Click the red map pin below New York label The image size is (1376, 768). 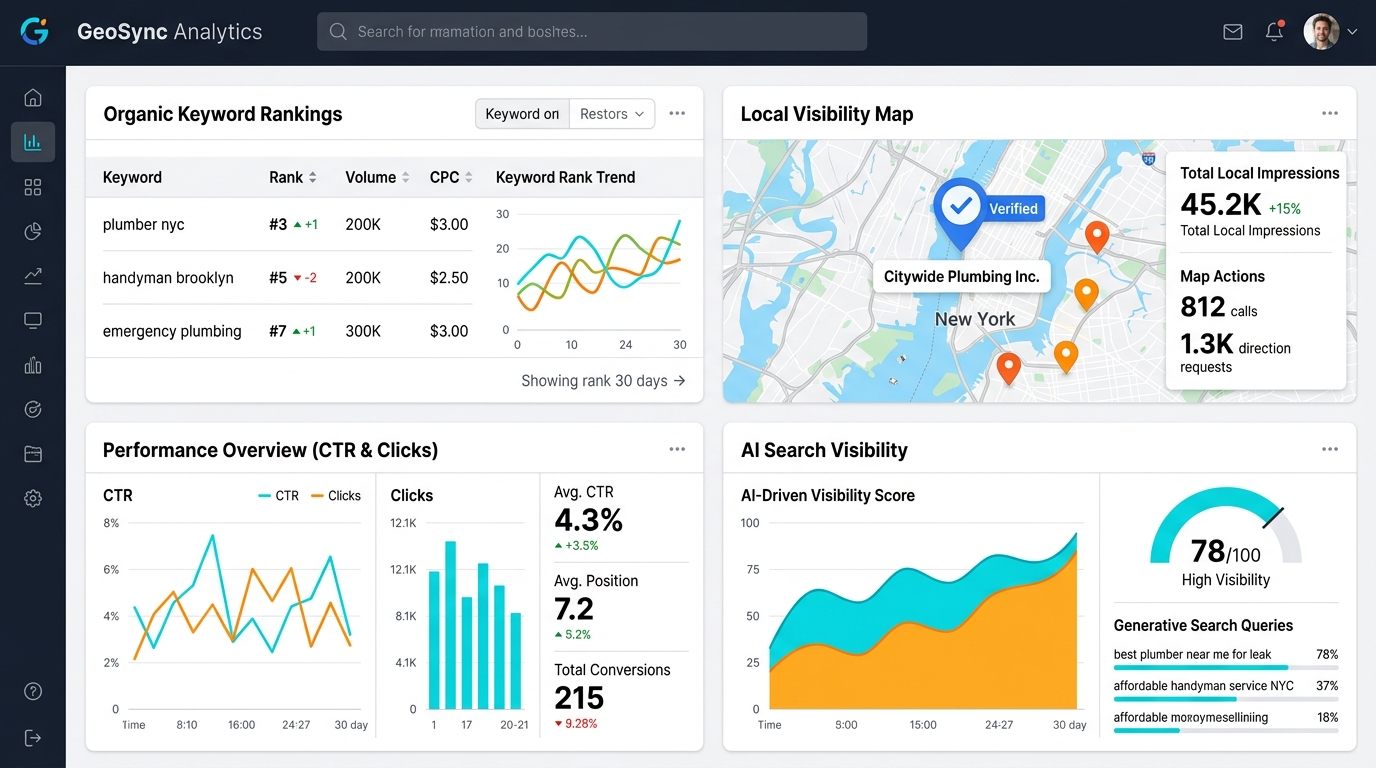coord(1009,368)
